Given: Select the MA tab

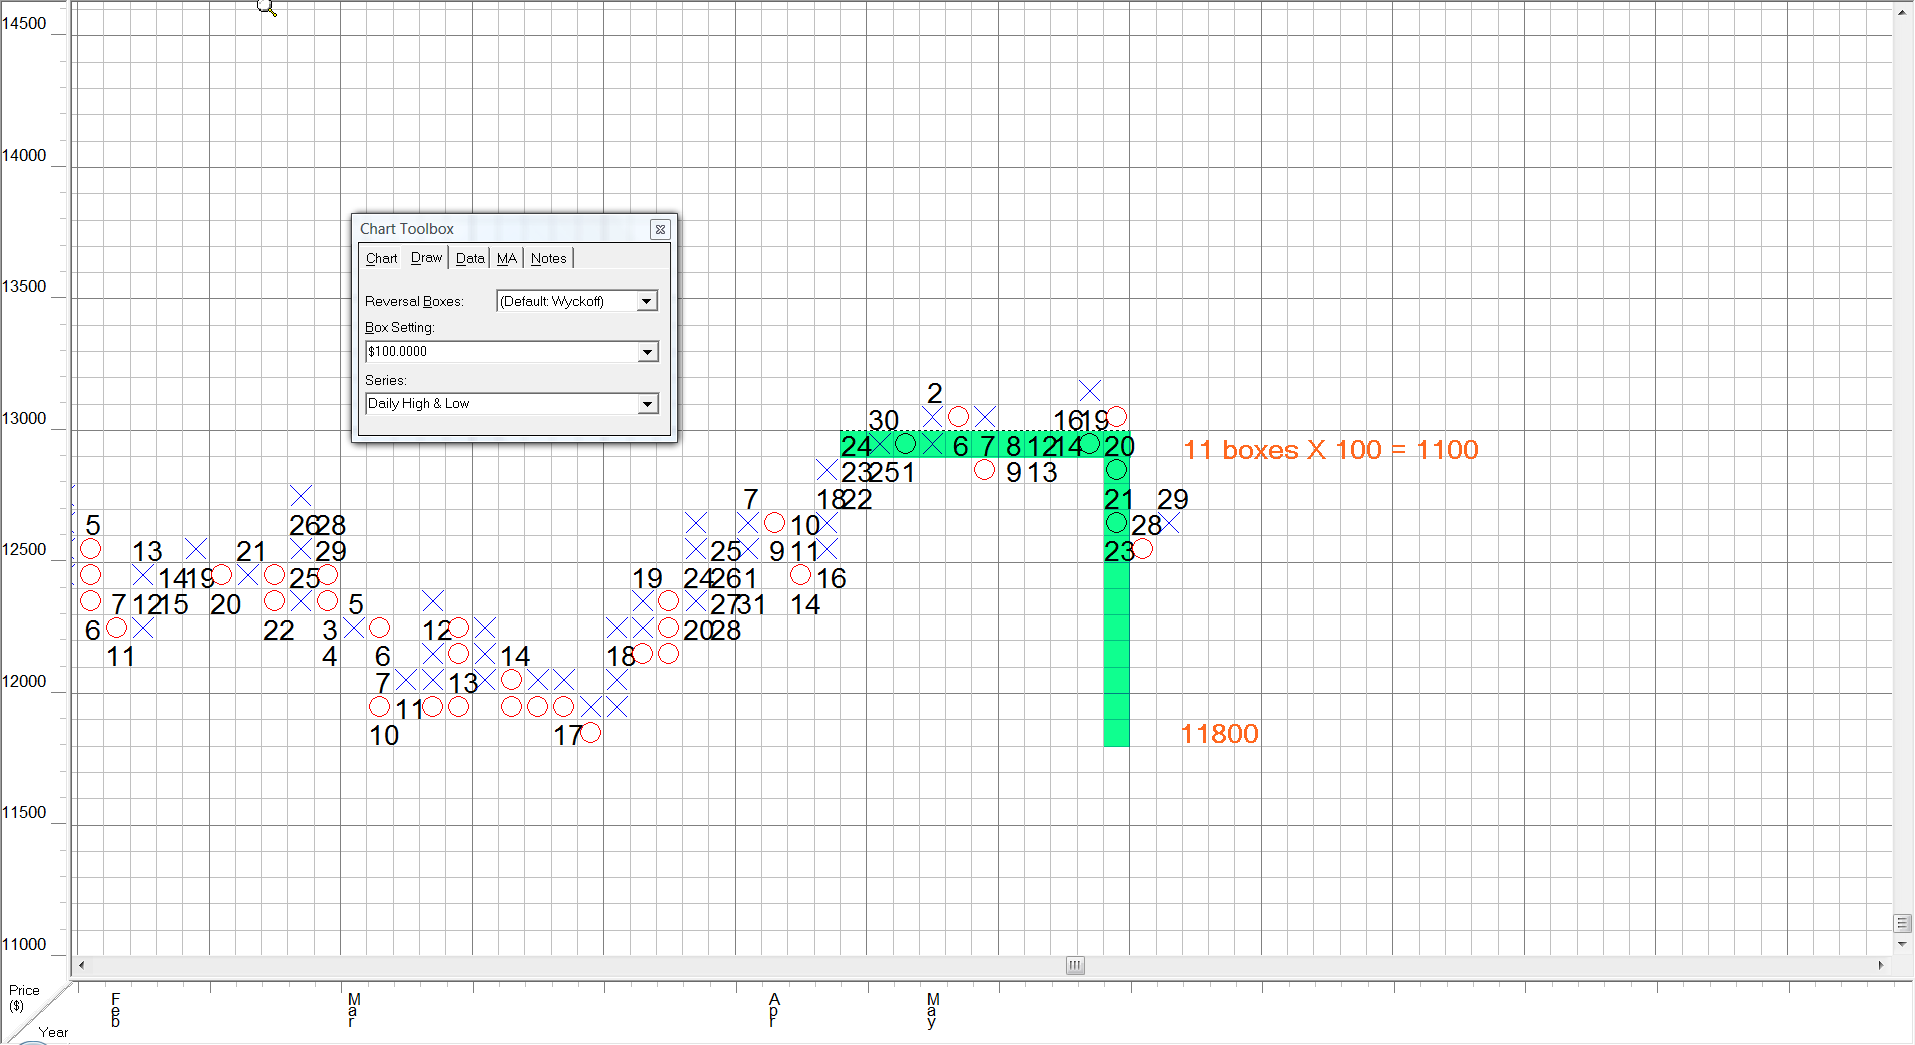Looking at the screenshot, I should 507,258.
